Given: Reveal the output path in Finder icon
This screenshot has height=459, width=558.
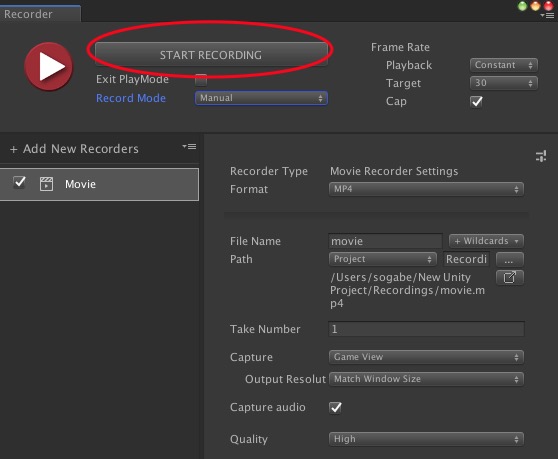Looking at the screenshot, I should tap(510, 277).
